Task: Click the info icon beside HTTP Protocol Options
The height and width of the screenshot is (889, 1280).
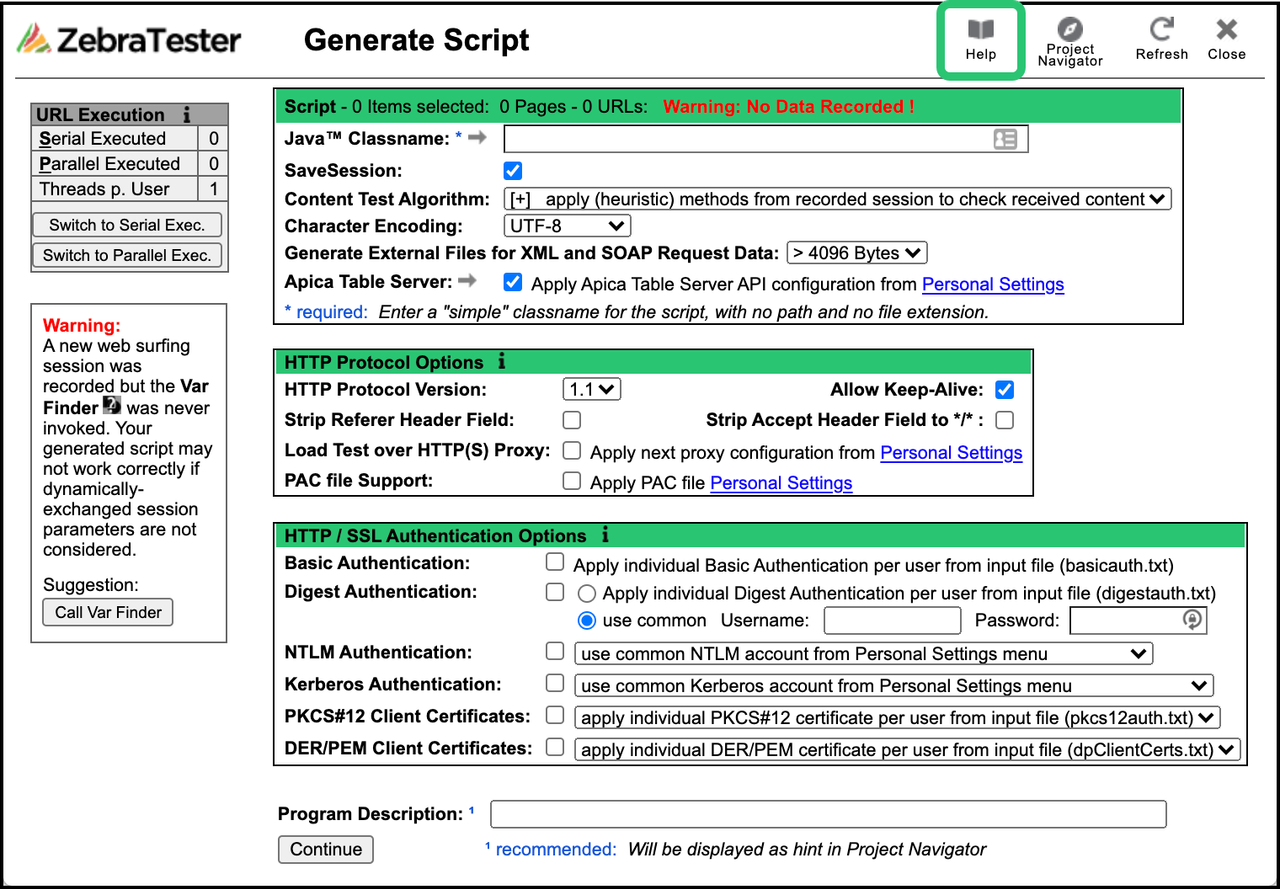Action: click(x=502, y=362)
